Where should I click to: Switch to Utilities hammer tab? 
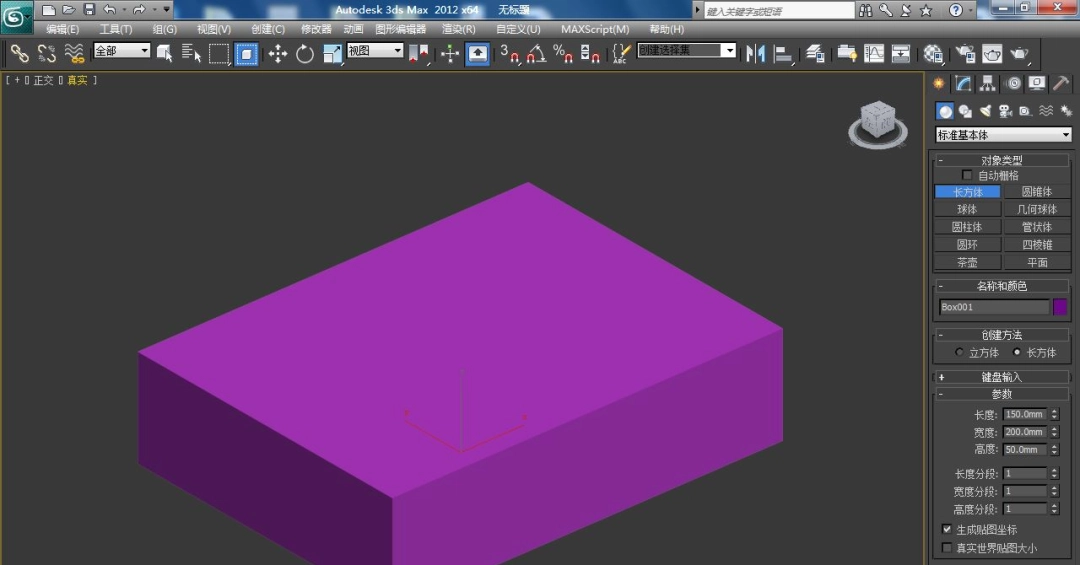(x=1061, y=83)
